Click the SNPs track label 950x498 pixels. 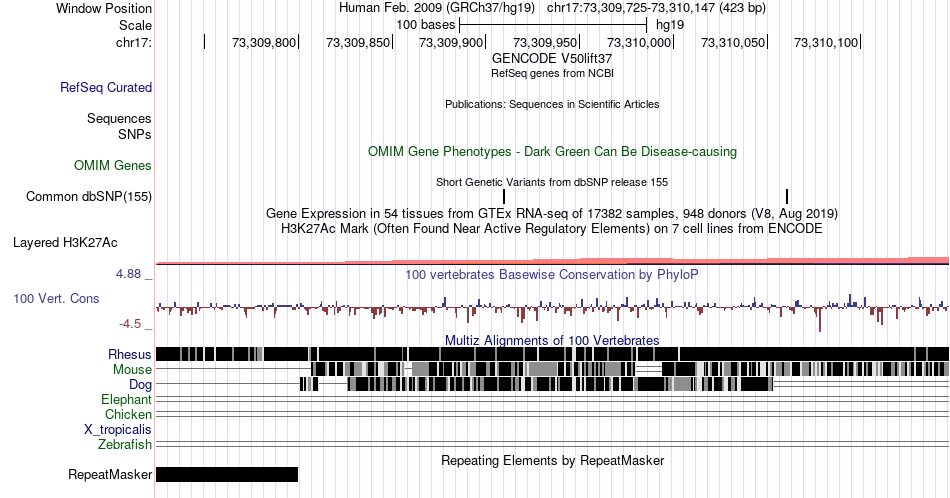coord(135,134)
